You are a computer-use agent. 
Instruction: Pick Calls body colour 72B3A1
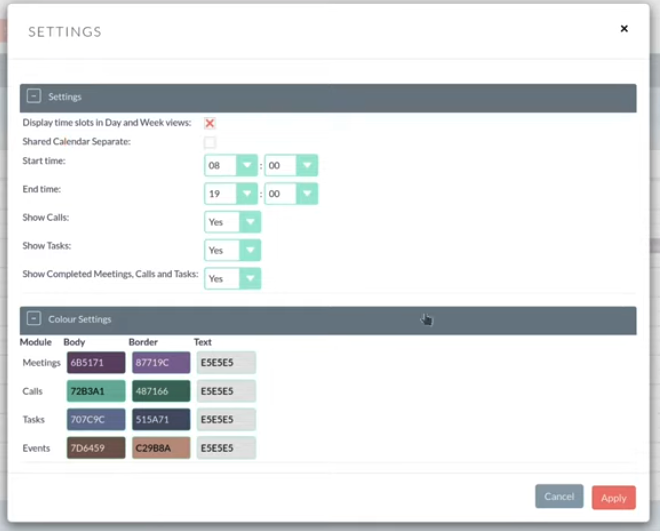96,391
